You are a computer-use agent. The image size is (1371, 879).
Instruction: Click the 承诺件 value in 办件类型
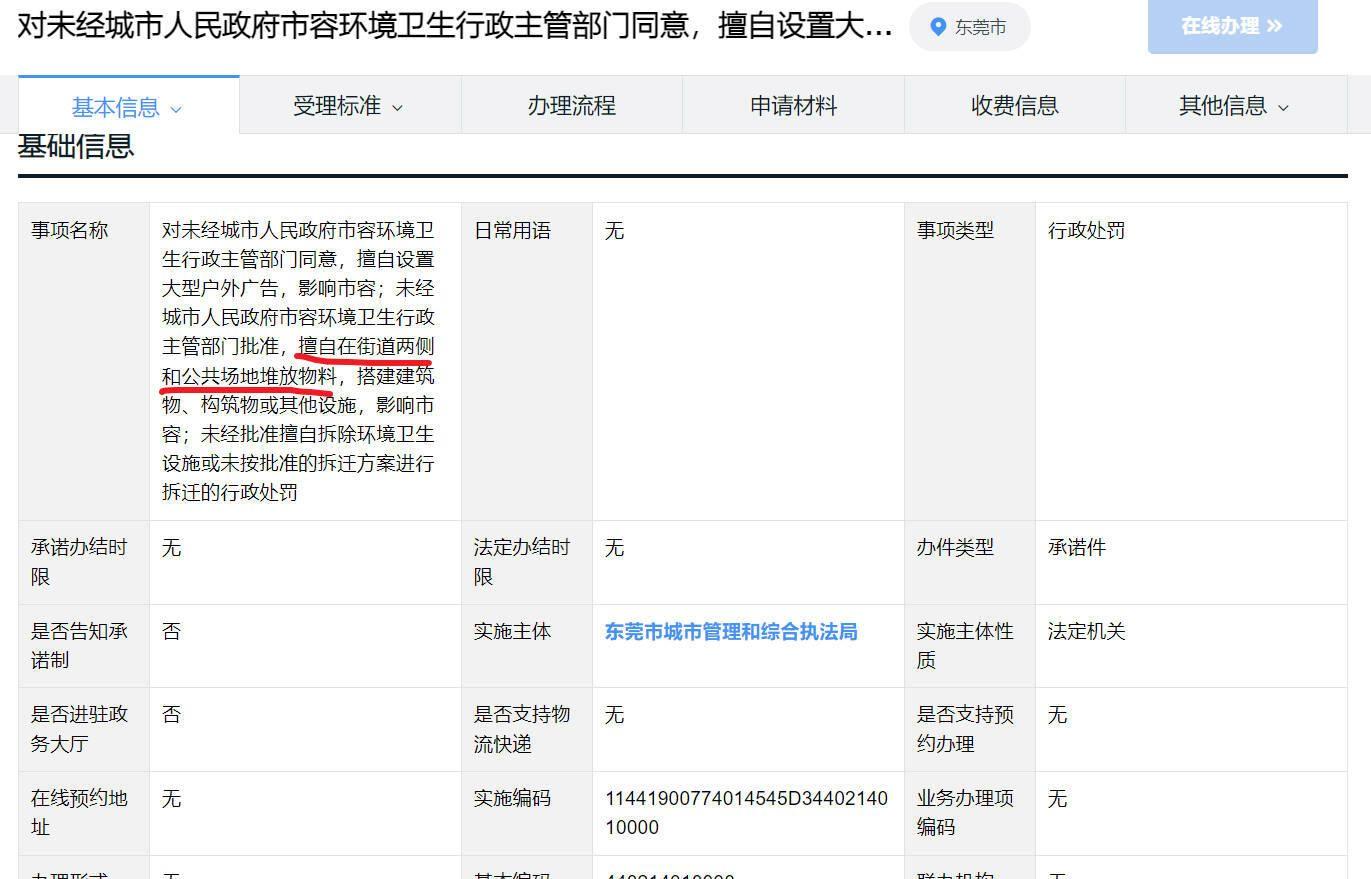tap(1076, 548)
